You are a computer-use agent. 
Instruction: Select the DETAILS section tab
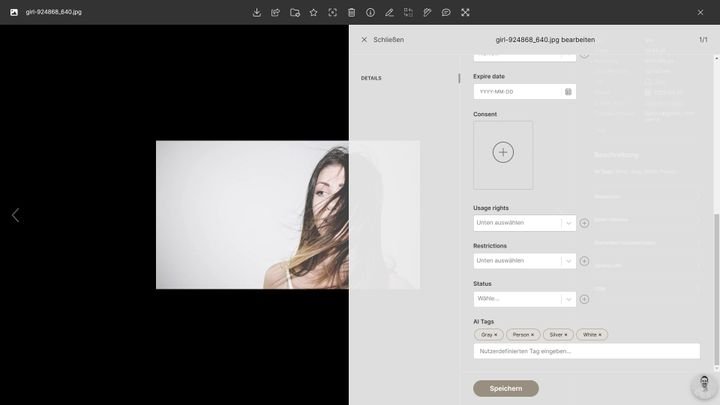pyautogui.click(x=371, y=78)
